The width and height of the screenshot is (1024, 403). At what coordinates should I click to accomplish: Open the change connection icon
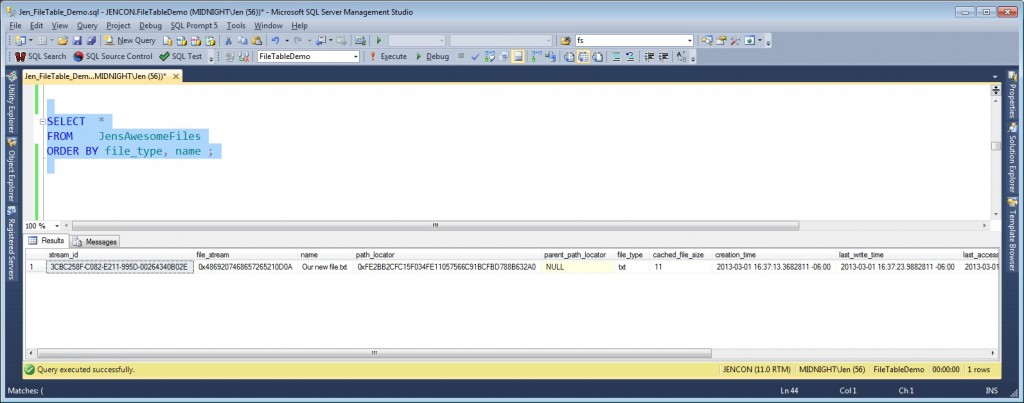229,57
